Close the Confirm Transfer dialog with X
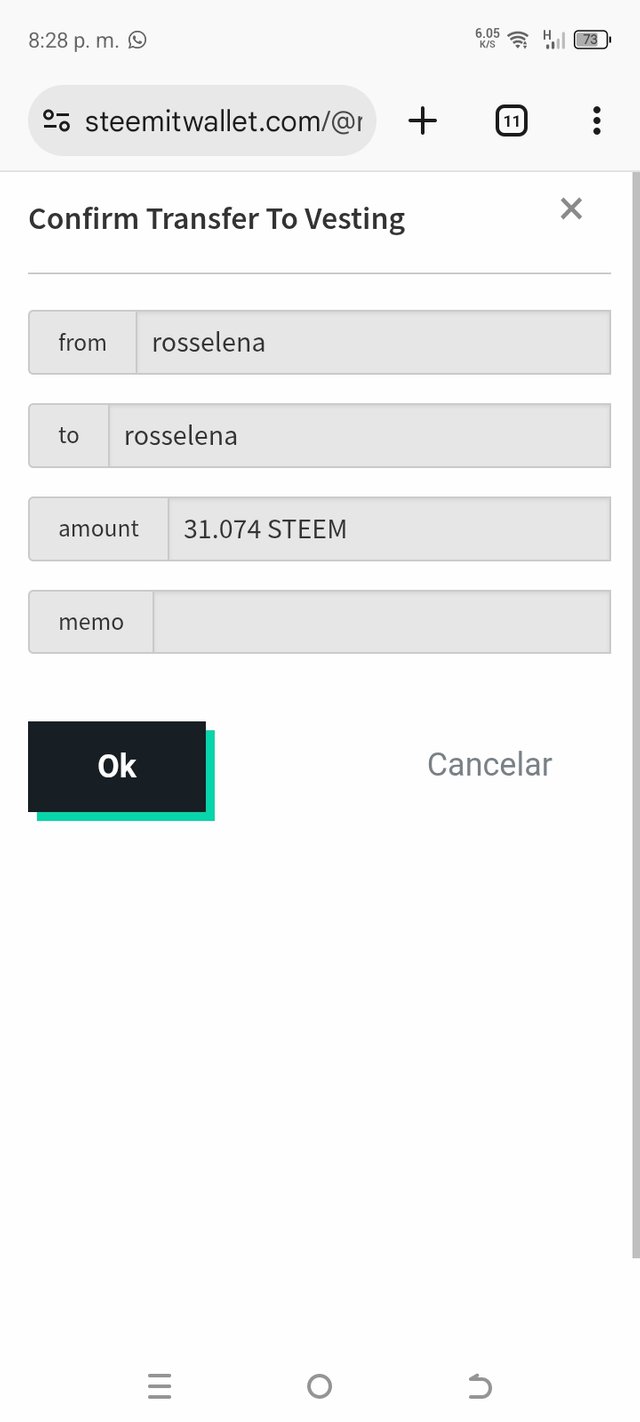The width and height of the screenshot is (640, 1422). click(571, 208)
